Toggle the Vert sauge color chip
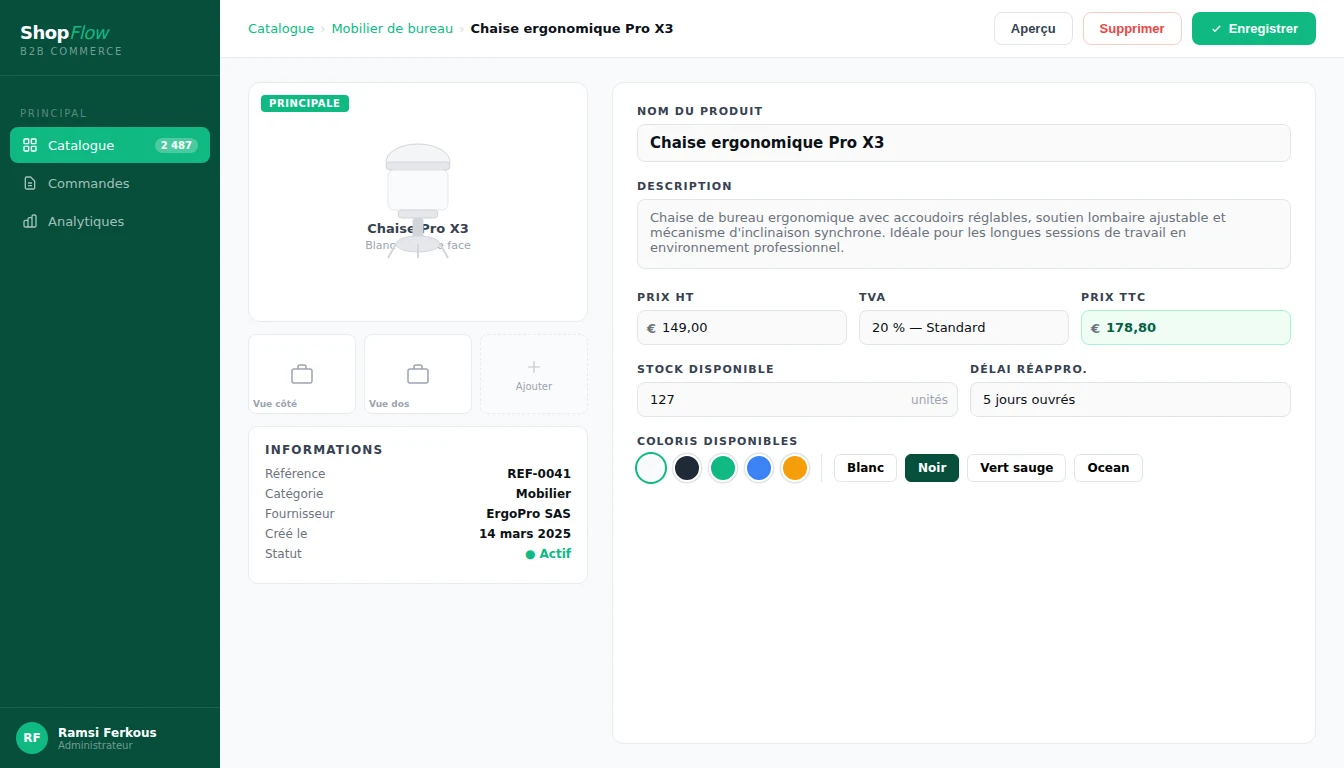Image resolution: width=1344 pixels, height=768 pixels. [1016, 468]
